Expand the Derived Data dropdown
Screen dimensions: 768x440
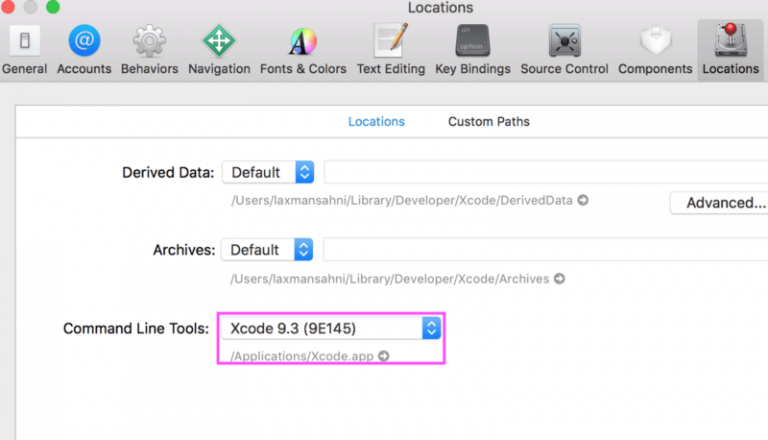(268, 172)
